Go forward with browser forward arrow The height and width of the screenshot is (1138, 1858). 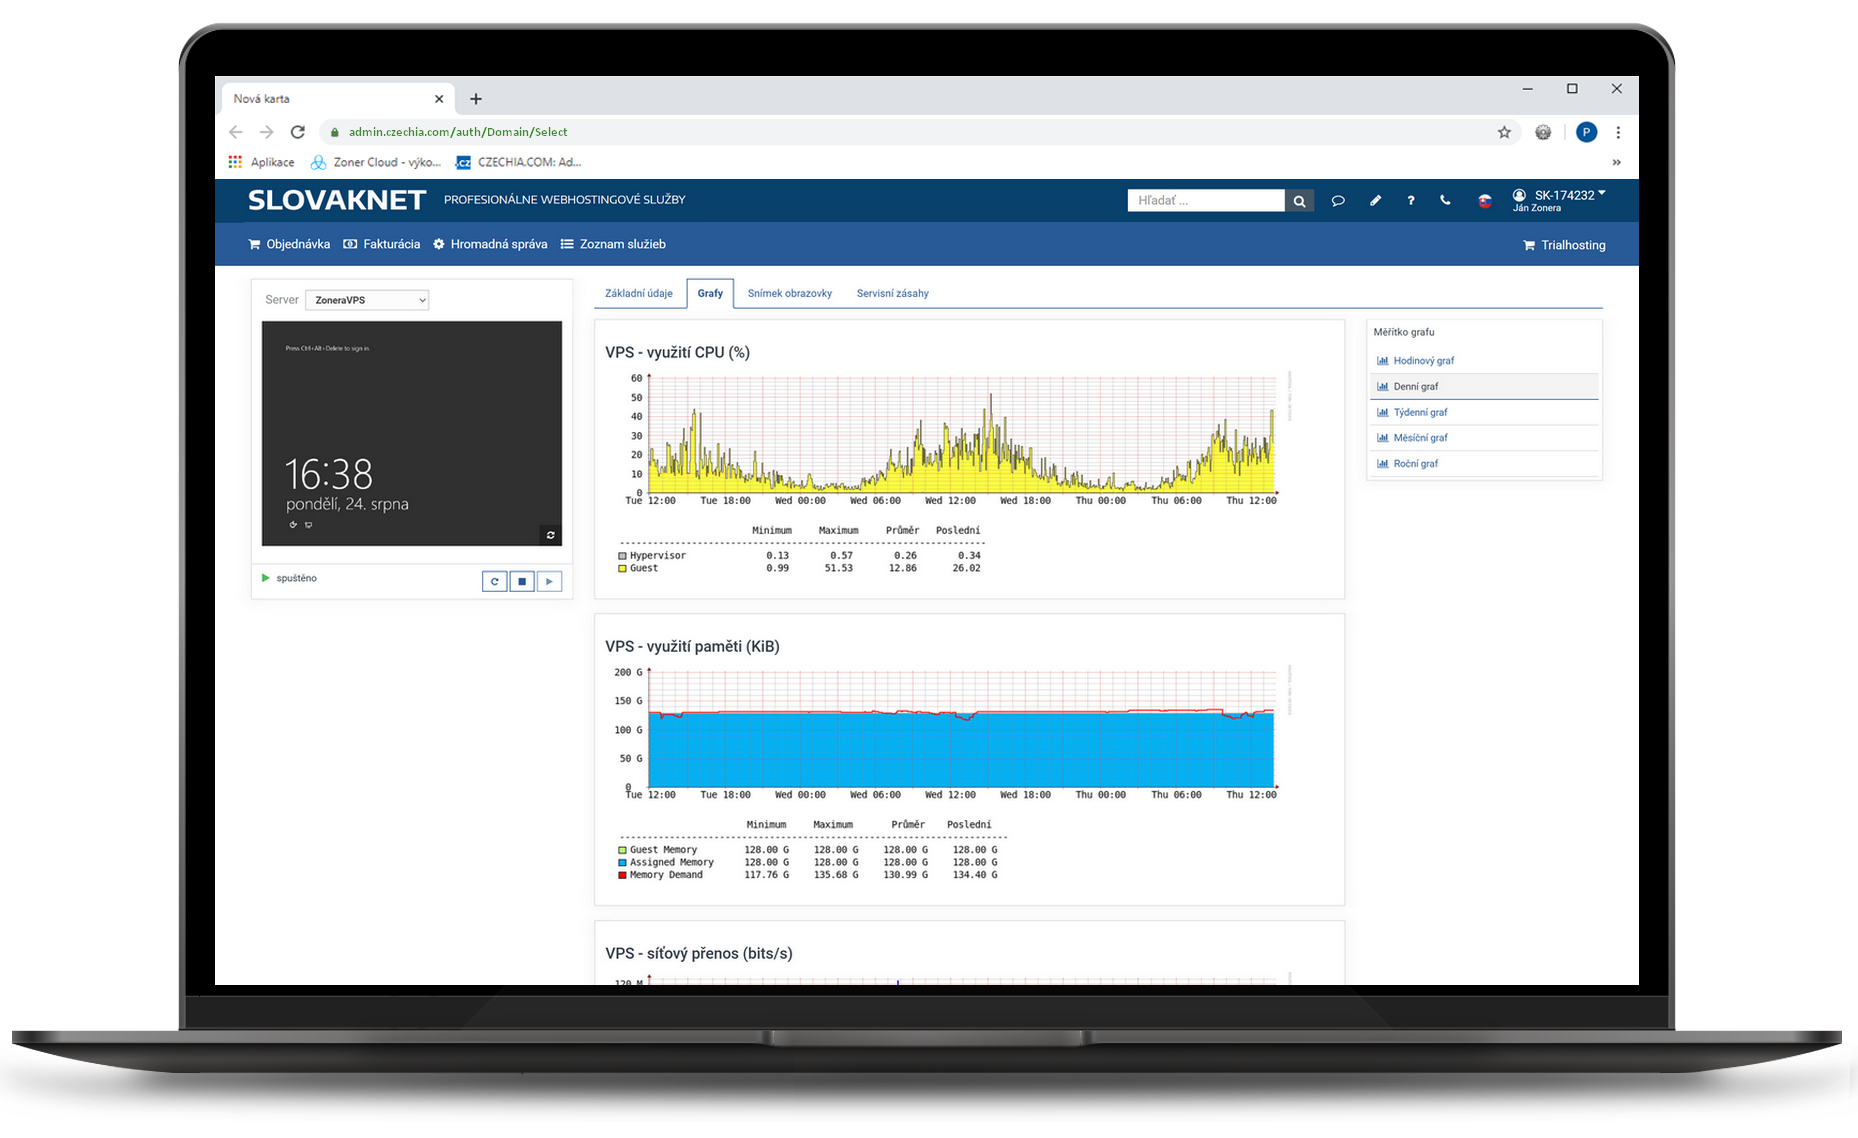(266, 132)
